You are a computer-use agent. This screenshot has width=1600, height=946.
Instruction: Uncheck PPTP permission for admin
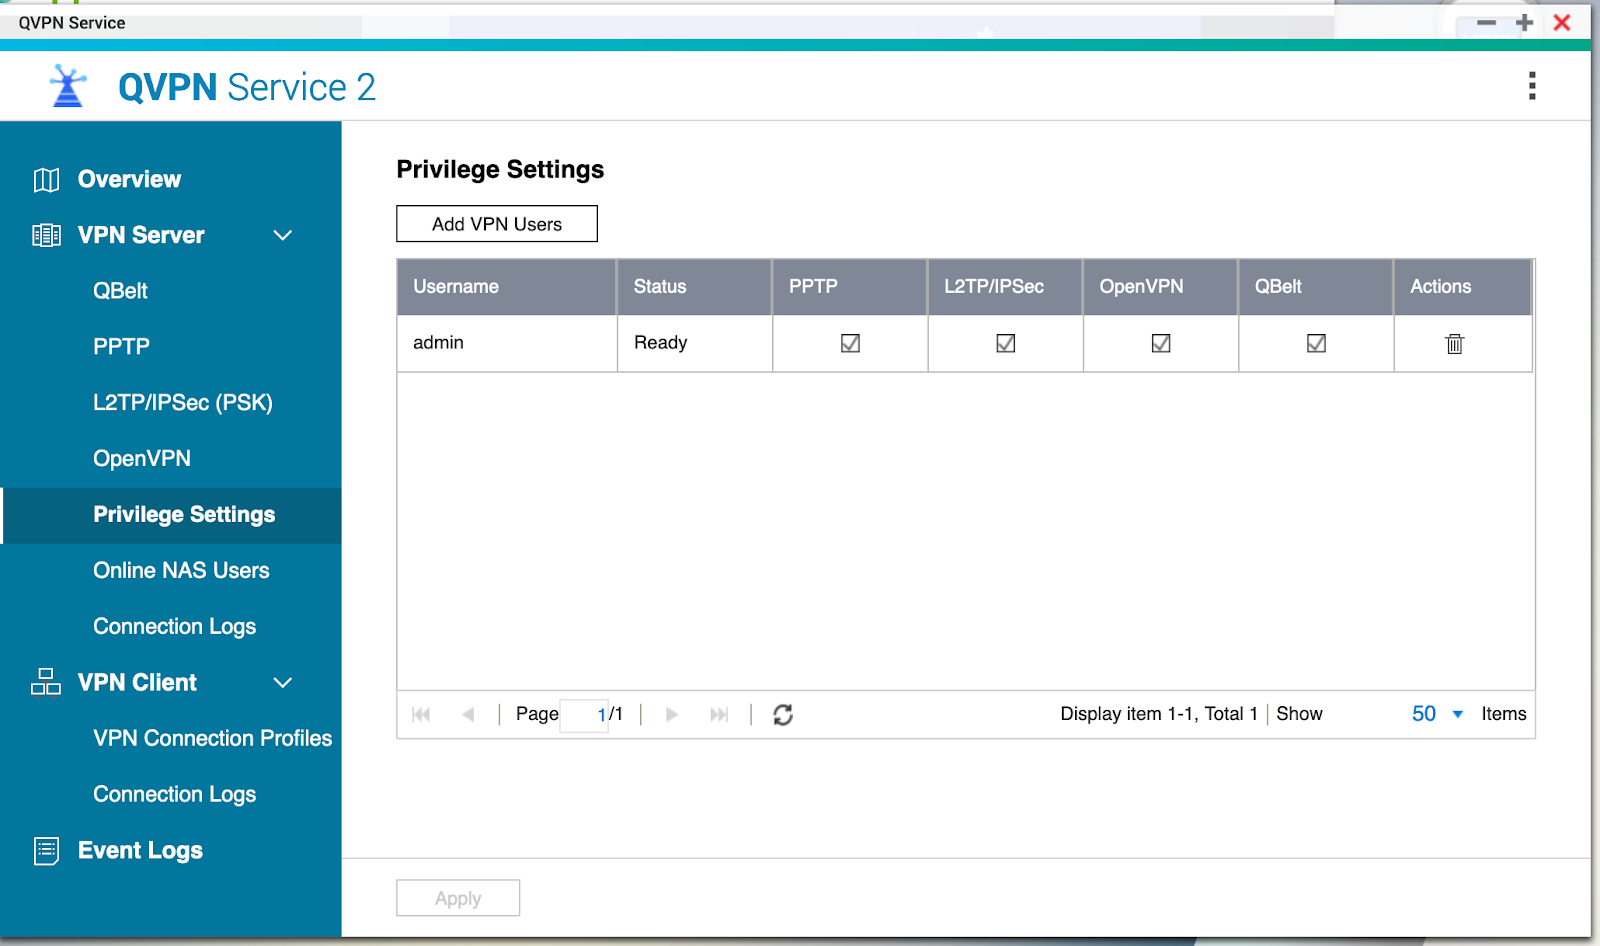(850, 343)
